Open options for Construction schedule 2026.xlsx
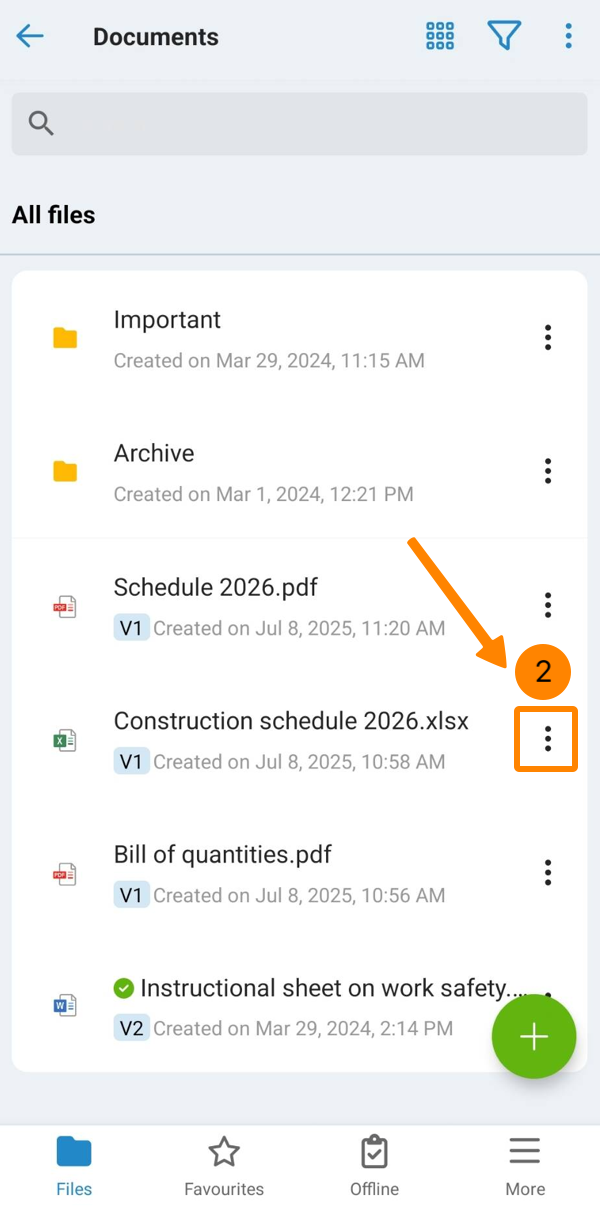Image resolution: width=600 pixels, height=1220 pixels. (547, 739)
